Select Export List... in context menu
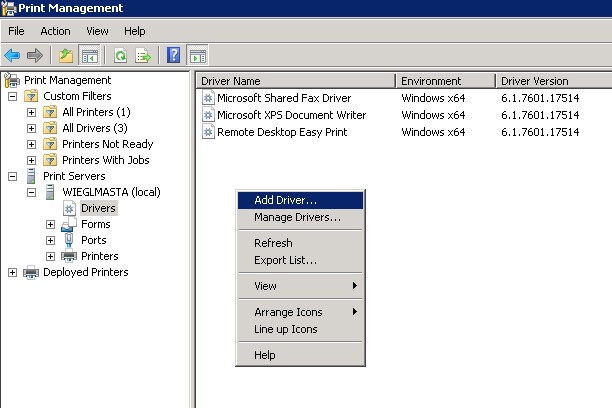The image size is (612, 408). click(300, 260)
